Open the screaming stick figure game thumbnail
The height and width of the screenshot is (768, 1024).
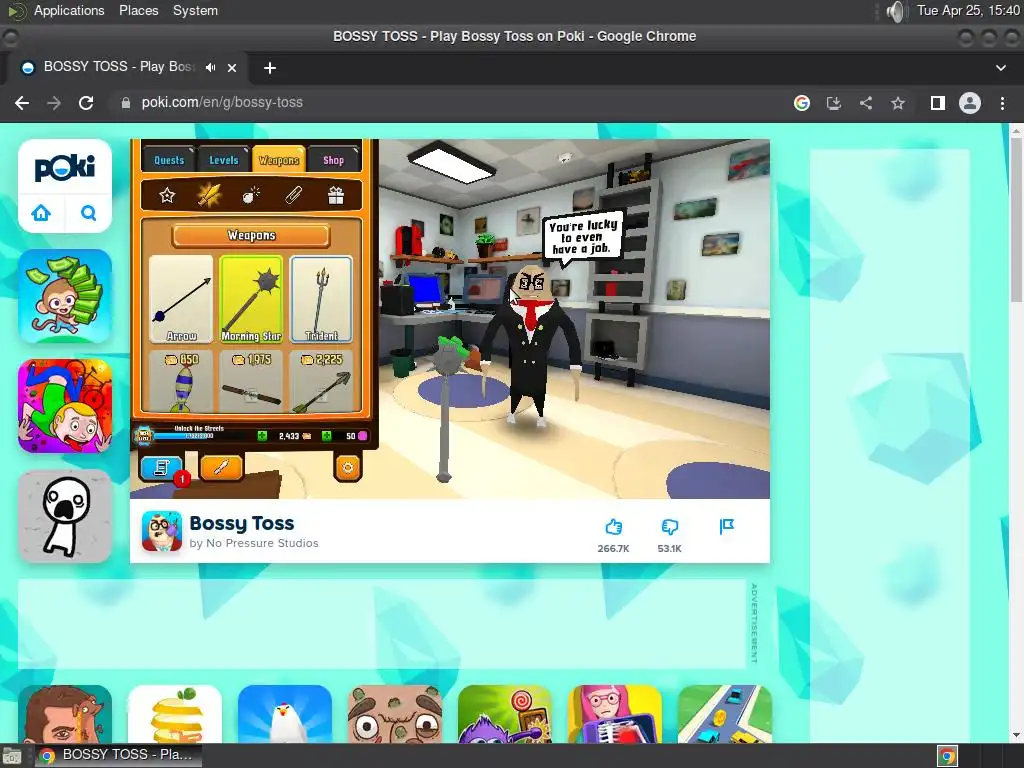tap(65, 516)
